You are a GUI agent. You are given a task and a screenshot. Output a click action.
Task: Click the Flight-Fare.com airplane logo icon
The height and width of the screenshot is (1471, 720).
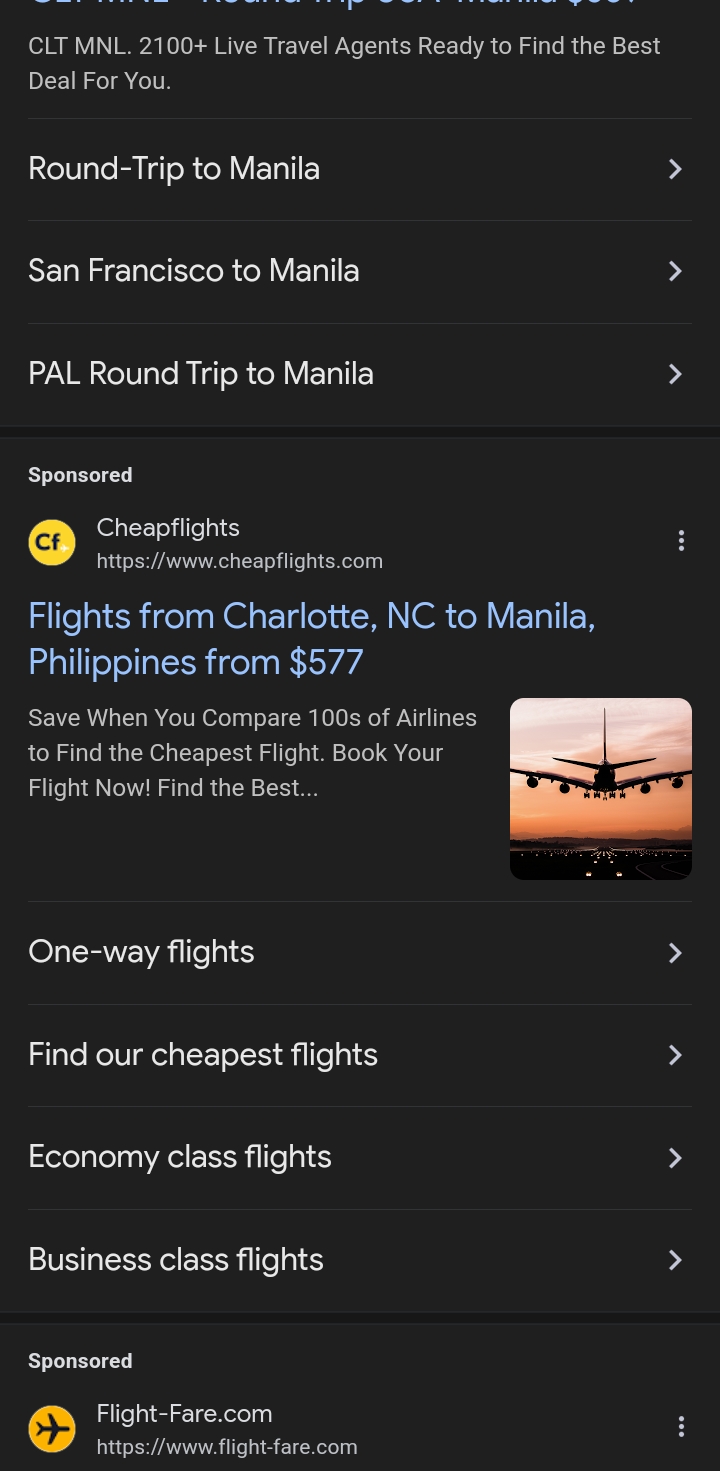tap(52, 1429)
